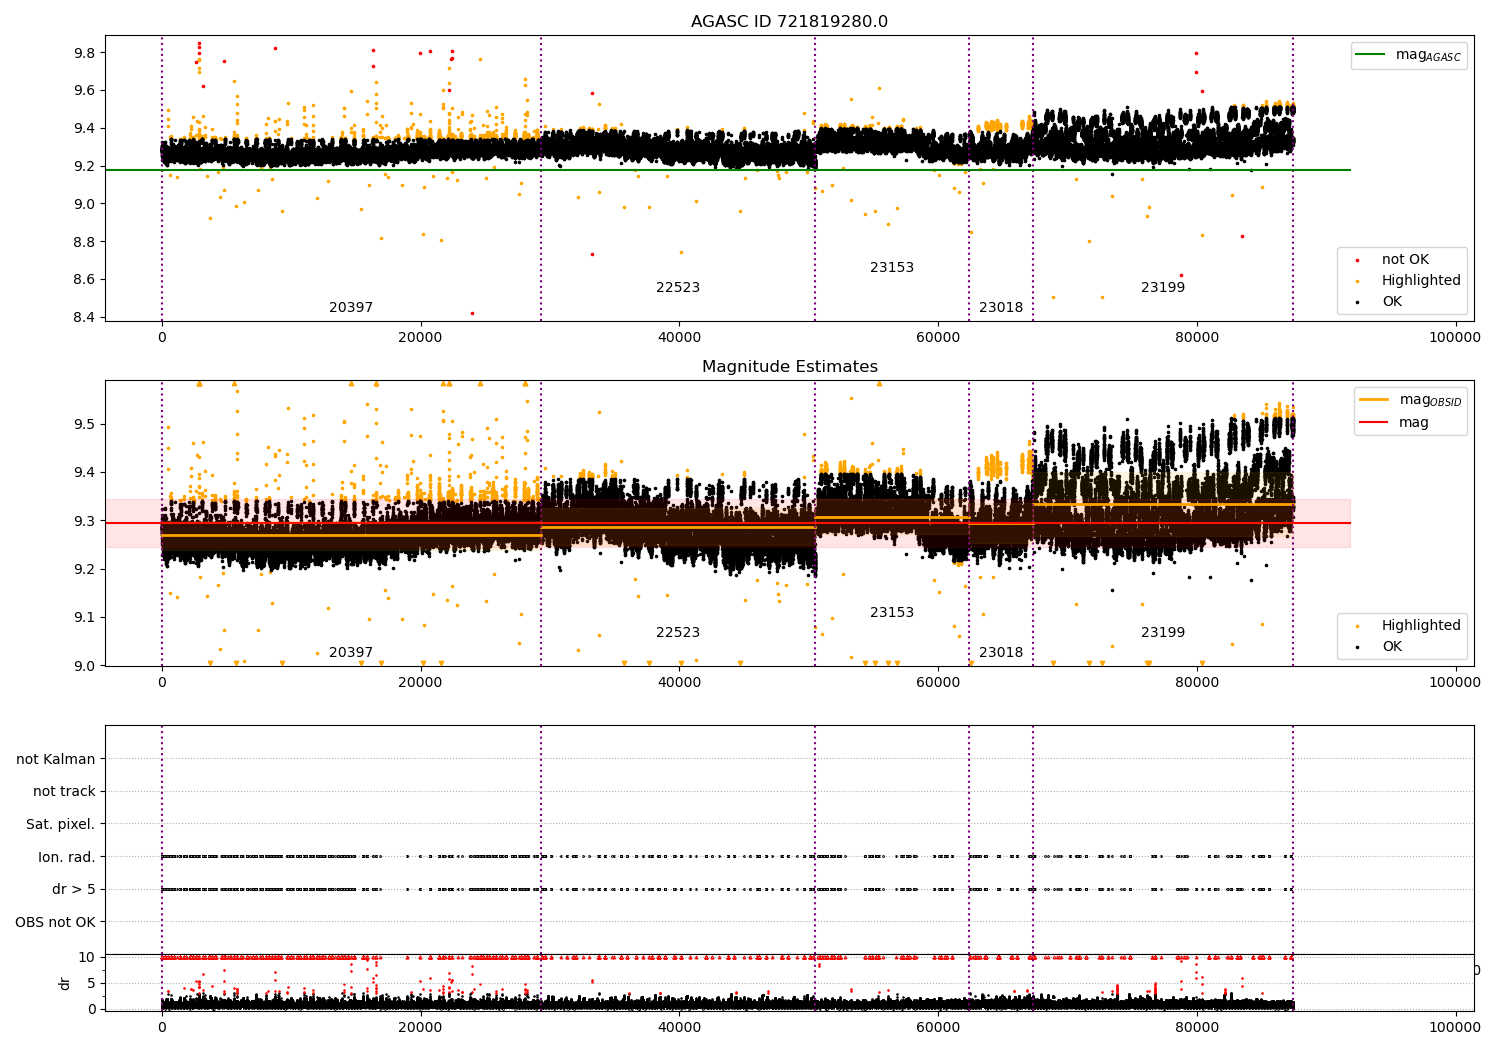Image resolution: width=1500 pixels, height=1050 pixels.
Task: Click the 9.5 tick on Magnitude Estimates plot
Action: click(x=84, y=424)
